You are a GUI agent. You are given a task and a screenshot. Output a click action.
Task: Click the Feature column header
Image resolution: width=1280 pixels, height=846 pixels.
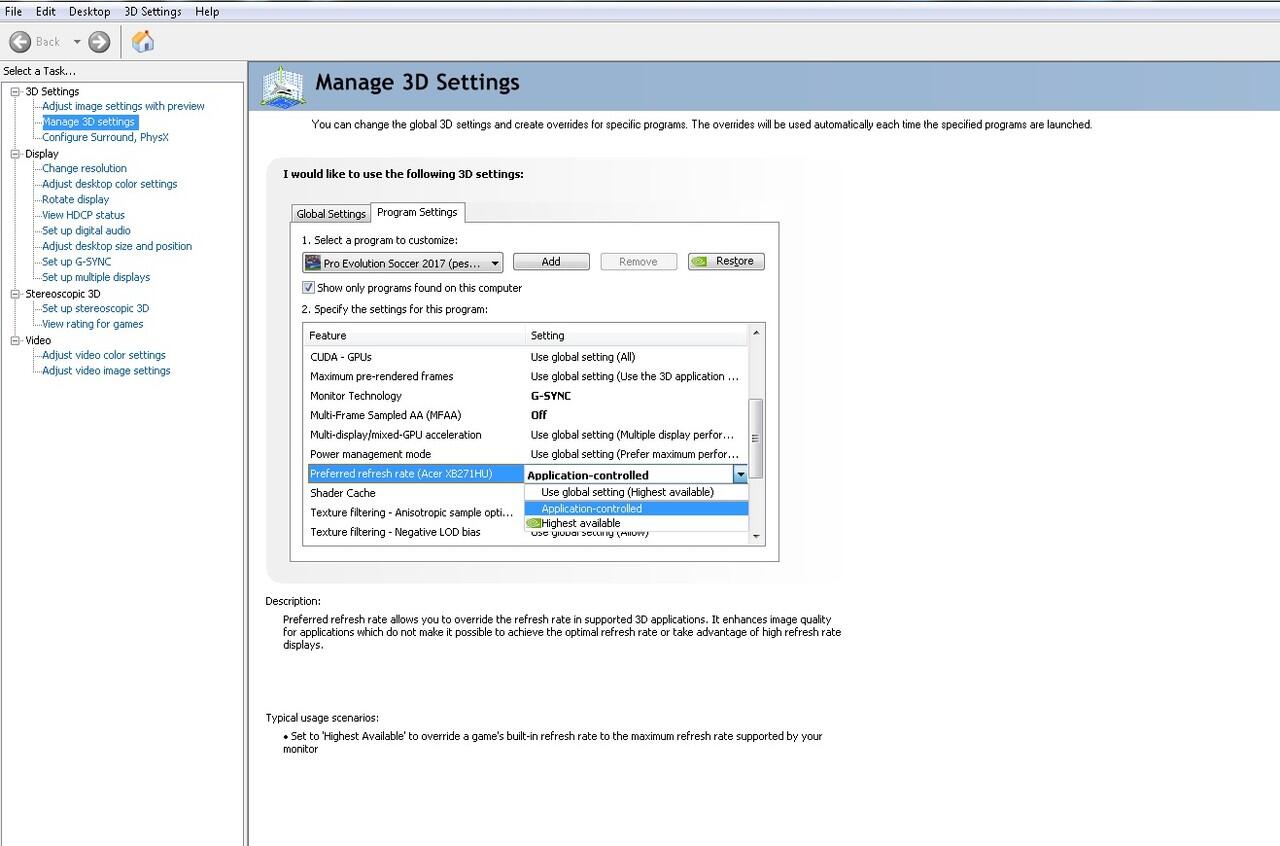[415, 335]
